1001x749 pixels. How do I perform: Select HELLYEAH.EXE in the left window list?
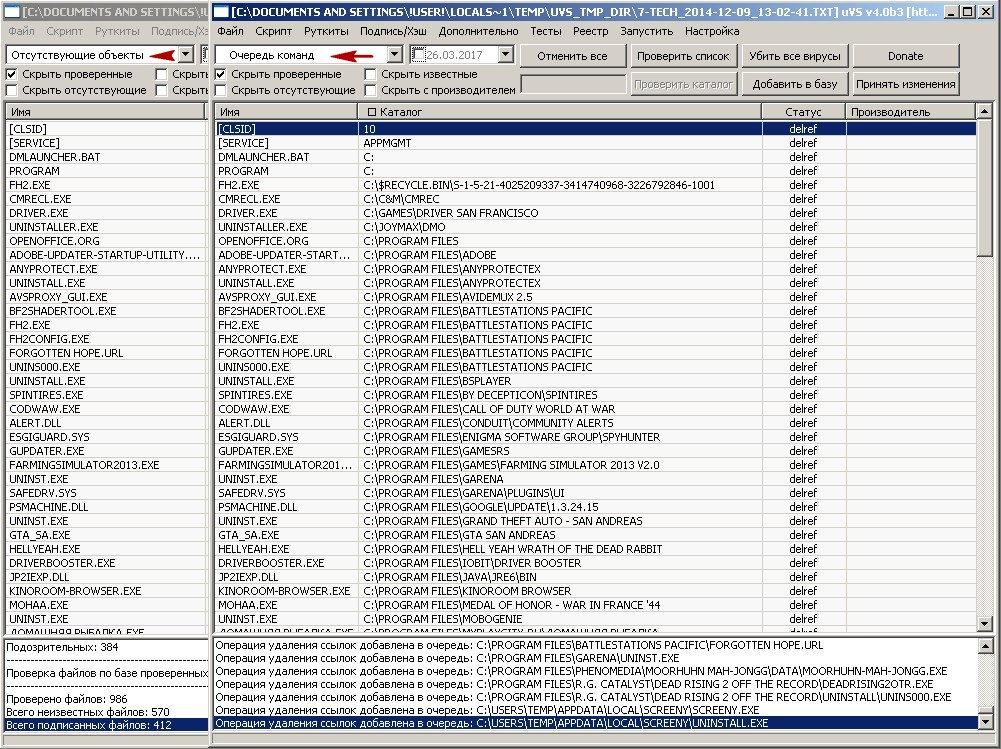tap(106, 549)
